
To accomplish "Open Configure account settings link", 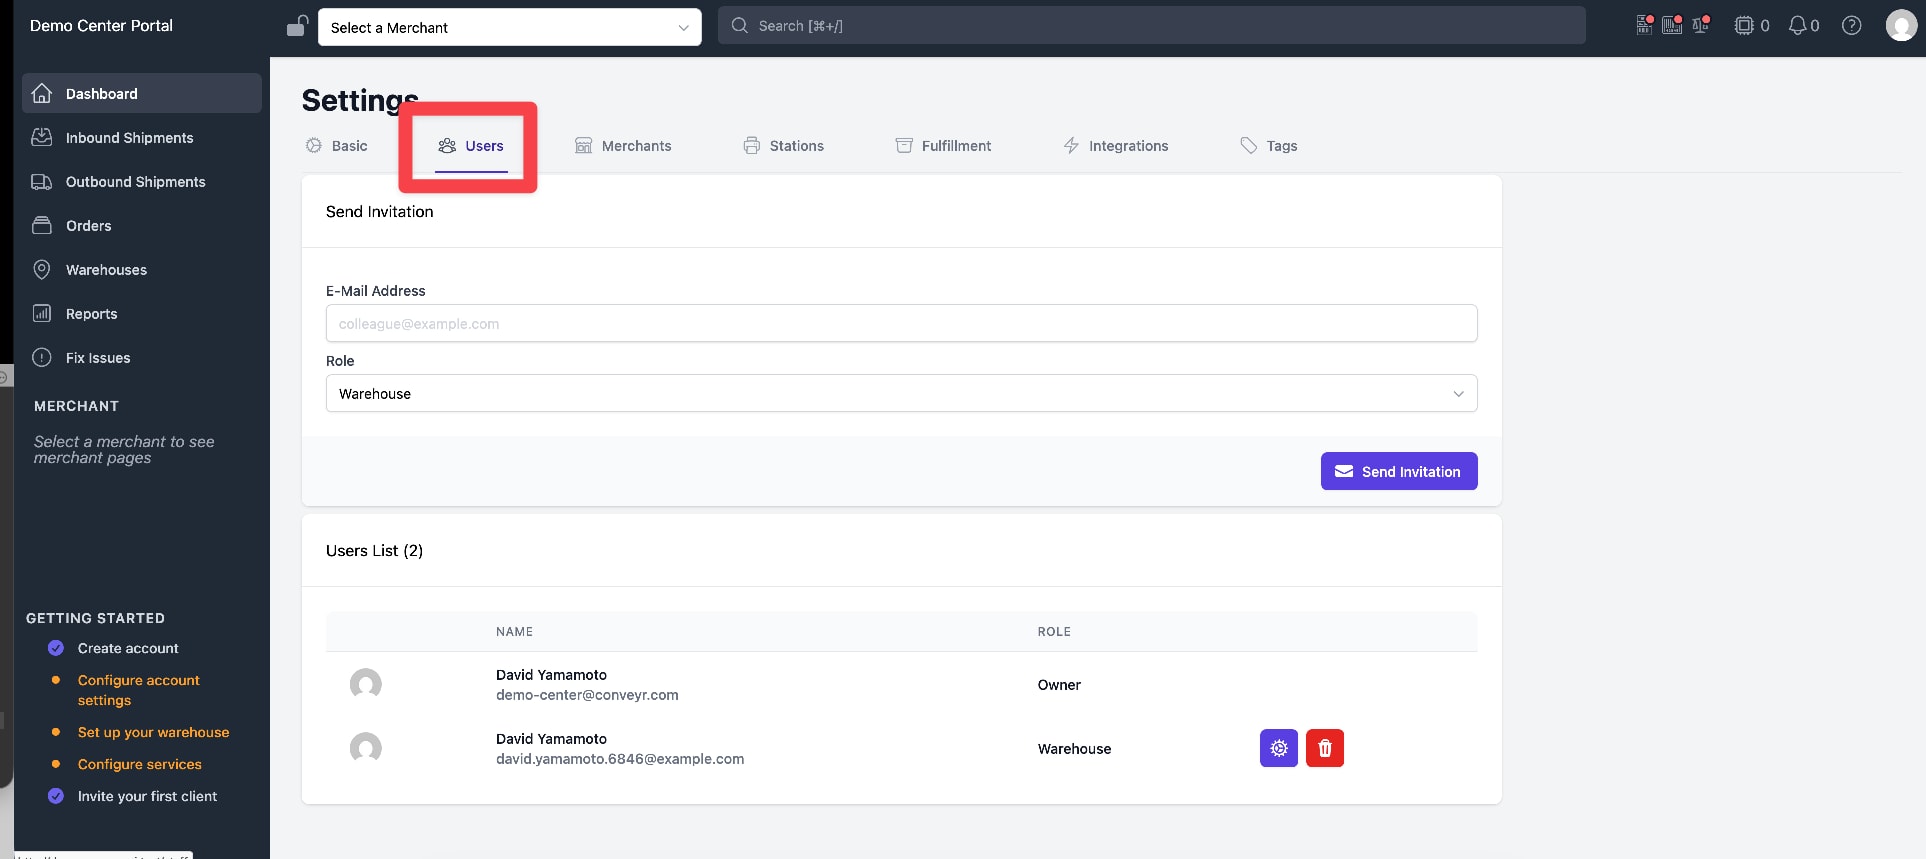I will click(139, 690).
